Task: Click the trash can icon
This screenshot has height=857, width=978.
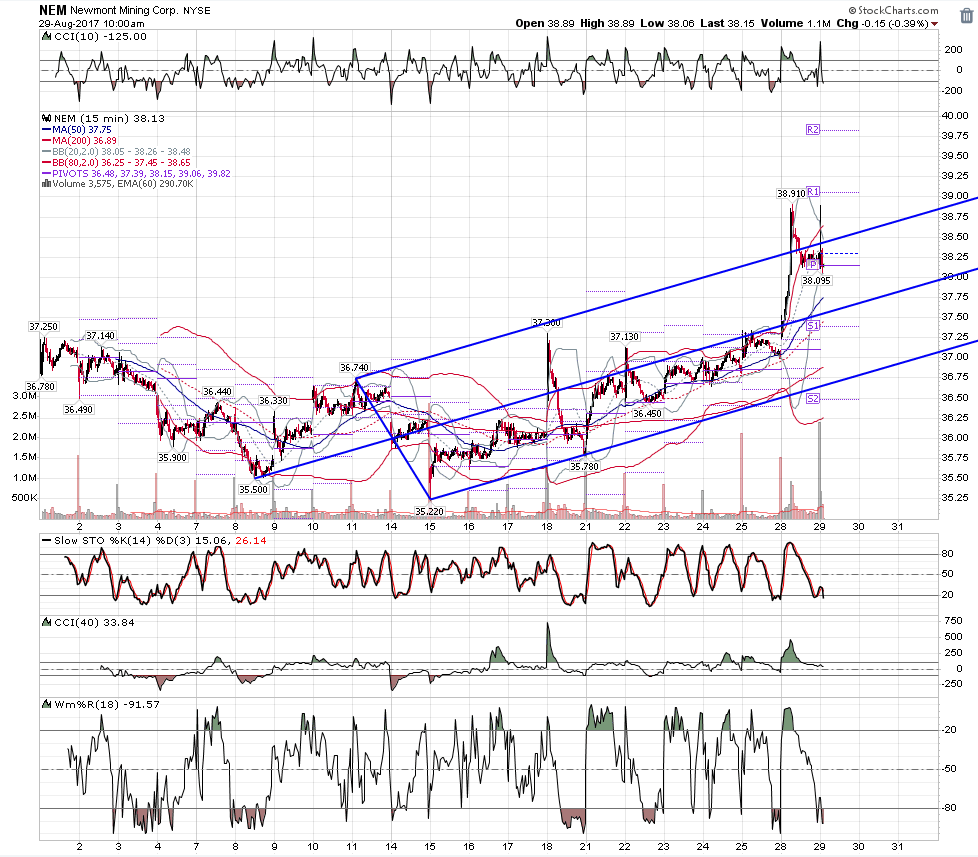Action: (x=966, y=16)
